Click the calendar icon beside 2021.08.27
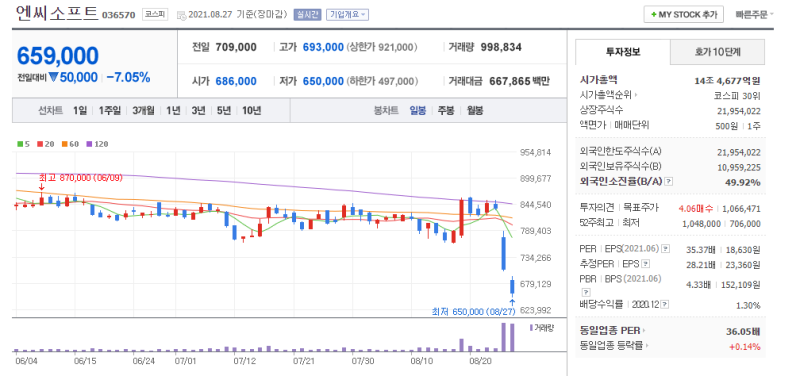Viewport: 800px width, 376px height. pos(182,15)
